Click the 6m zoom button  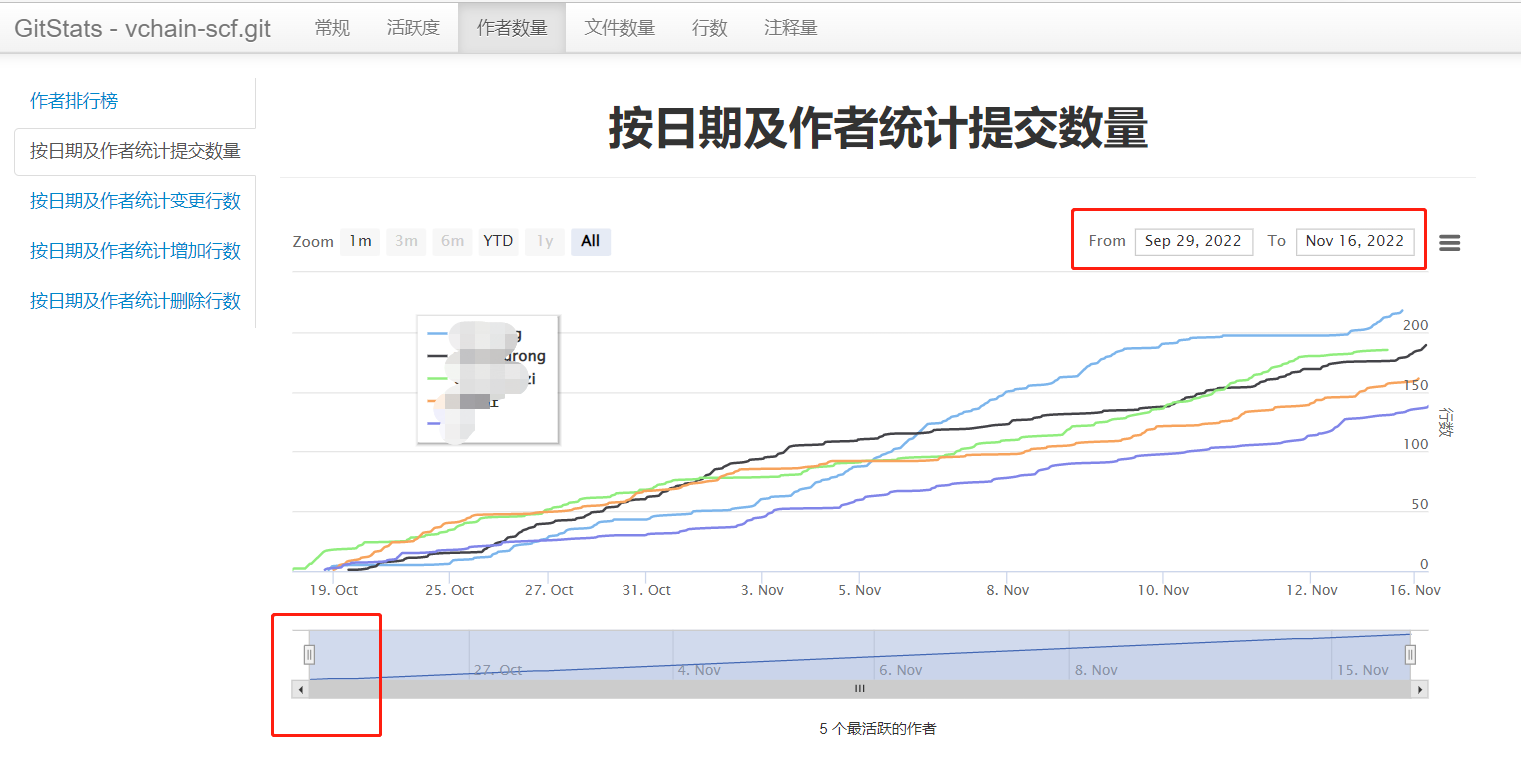point(453,241)
